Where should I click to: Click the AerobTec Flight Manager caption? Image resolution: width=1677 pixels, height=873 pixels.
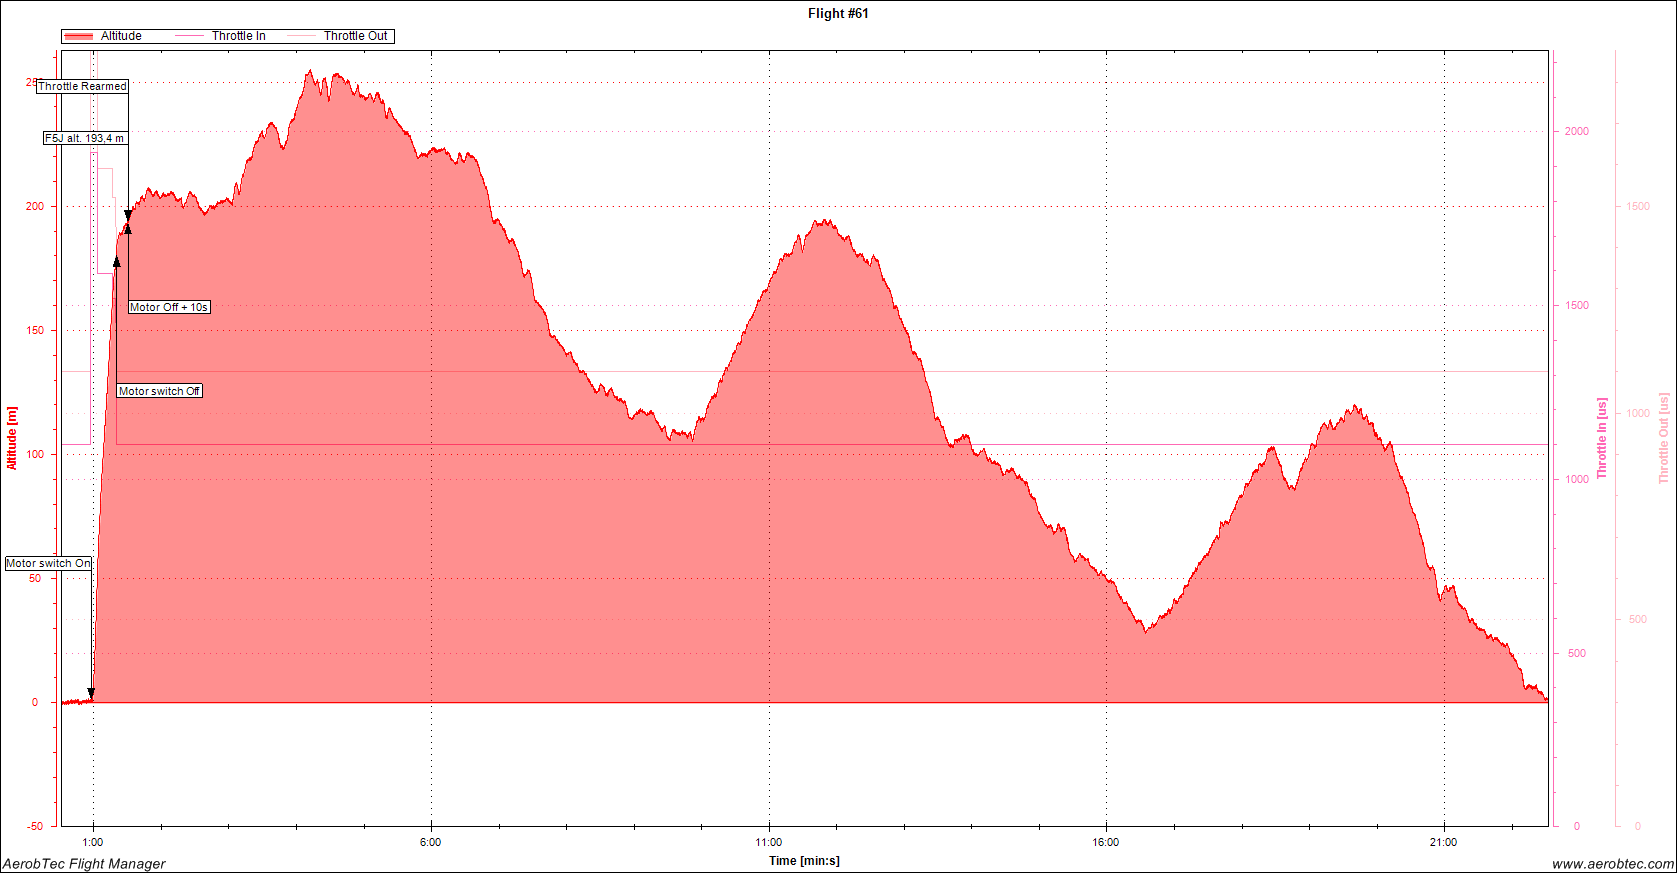tap(84, 864)
